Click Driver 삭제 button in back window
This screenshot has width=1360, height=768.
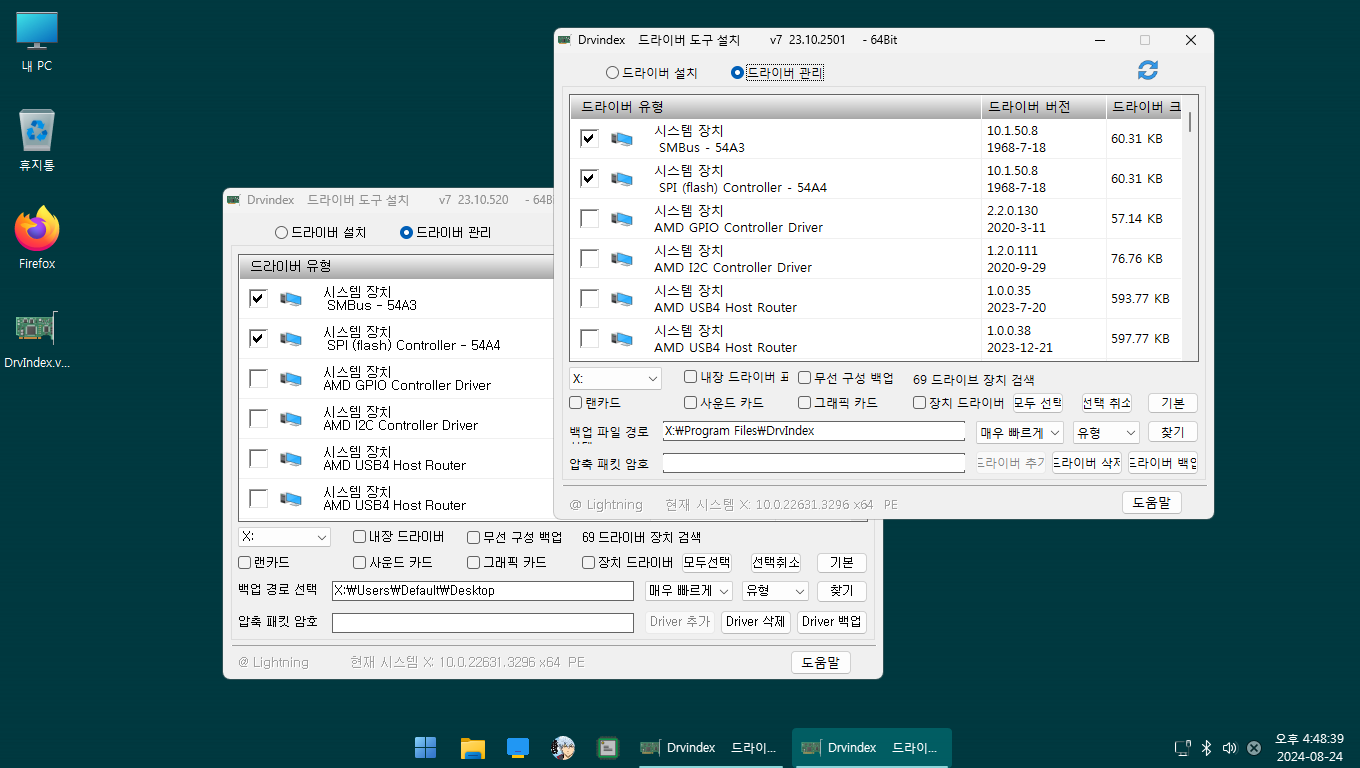(x=756, y=622)
